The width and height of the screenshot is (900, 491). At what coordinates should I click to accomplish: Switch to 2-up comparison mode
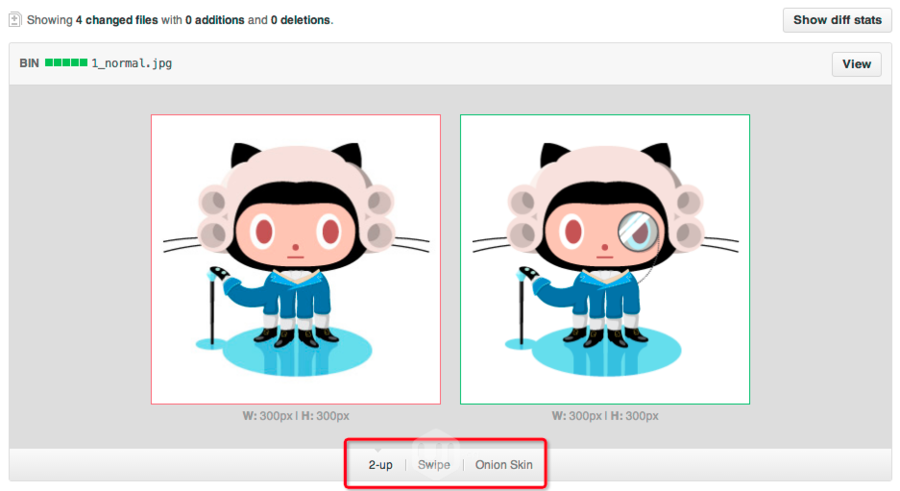381,465
